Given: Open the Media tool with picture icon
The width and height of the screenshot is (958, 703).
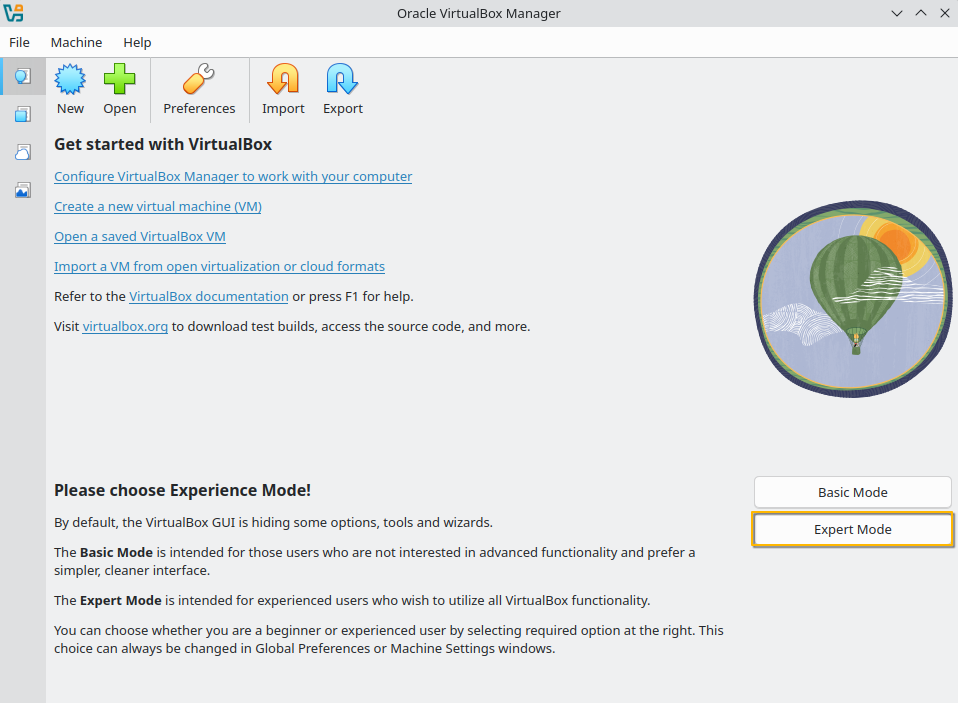Looking at the screenshot, I should [22, 190].
